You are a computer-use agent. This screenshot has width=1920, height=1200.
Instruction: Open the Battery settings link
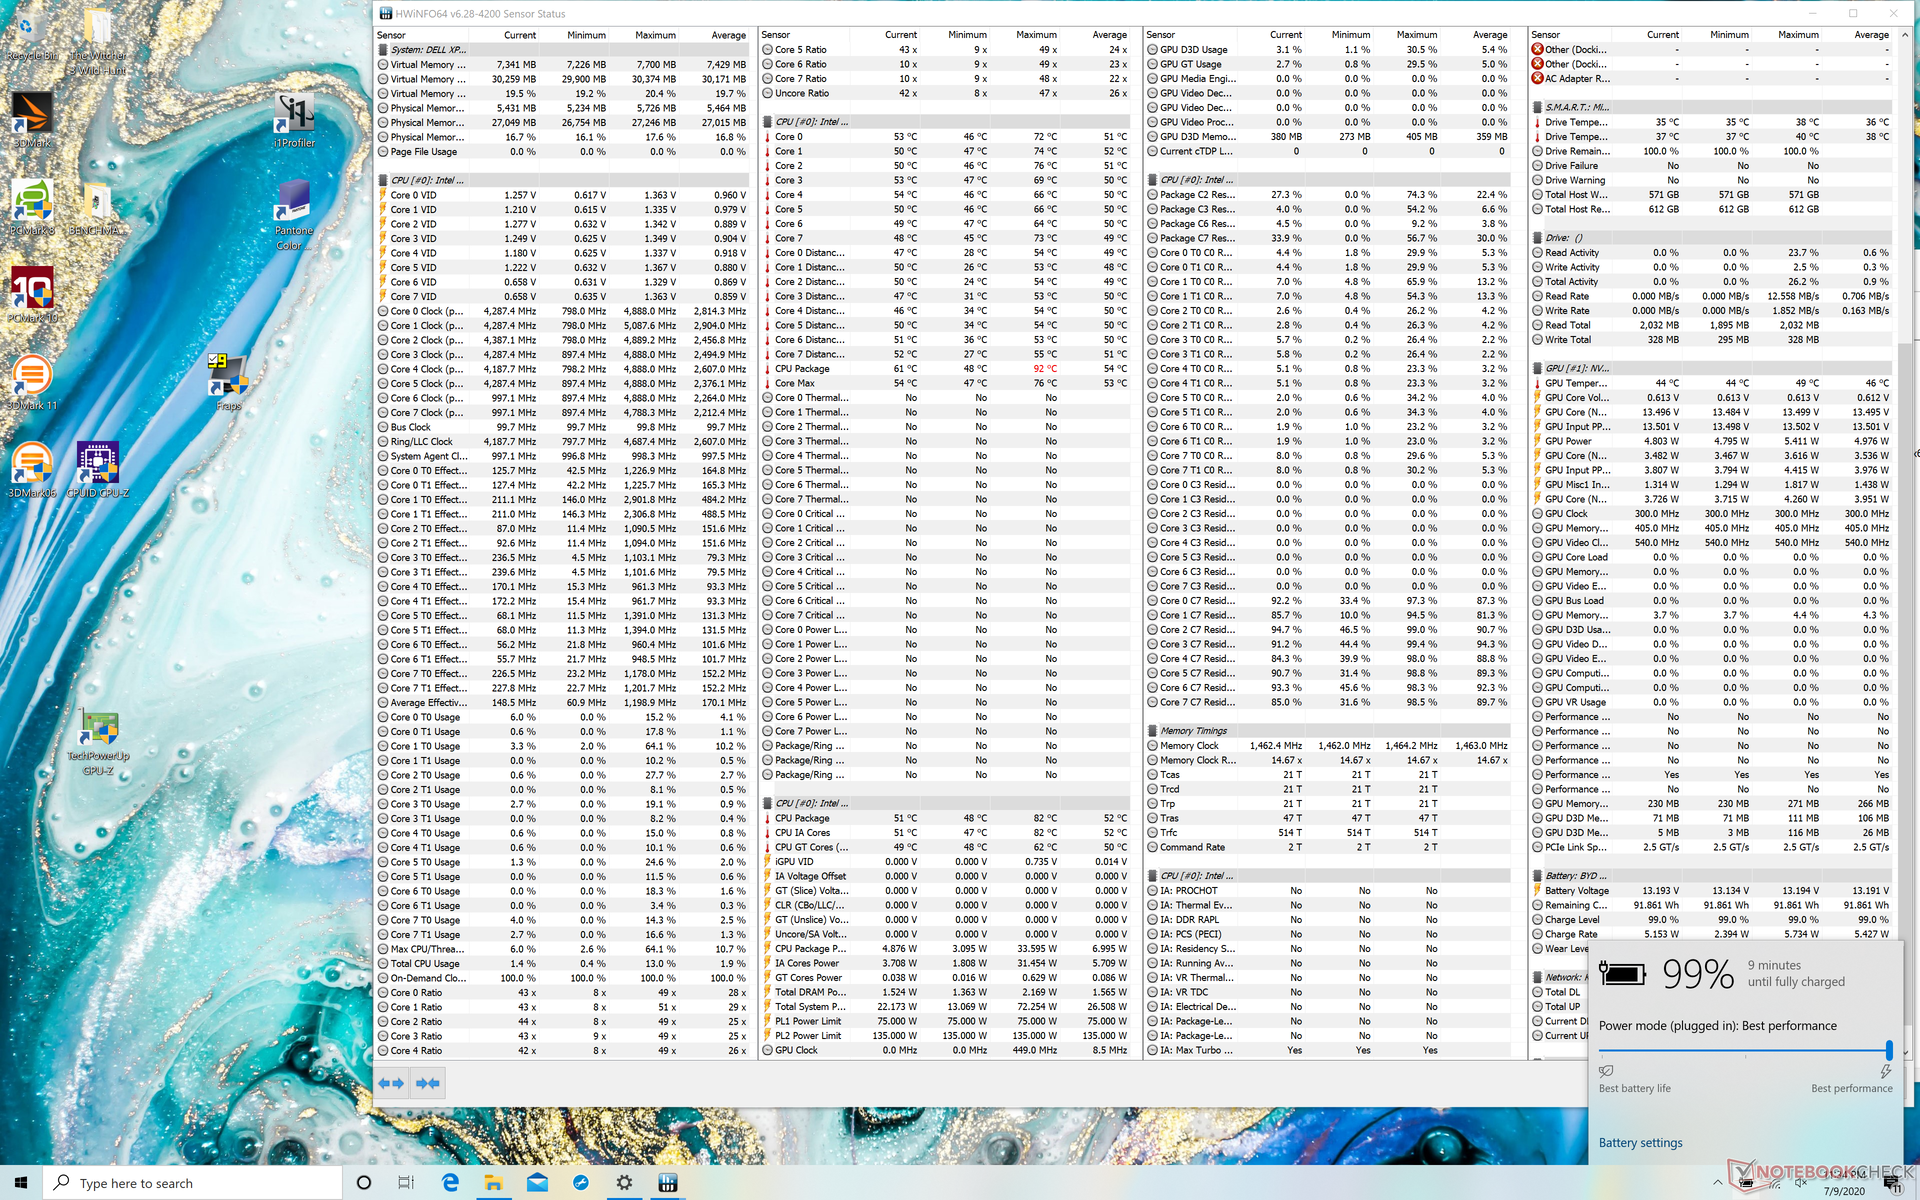[x=1640, y=1143]
